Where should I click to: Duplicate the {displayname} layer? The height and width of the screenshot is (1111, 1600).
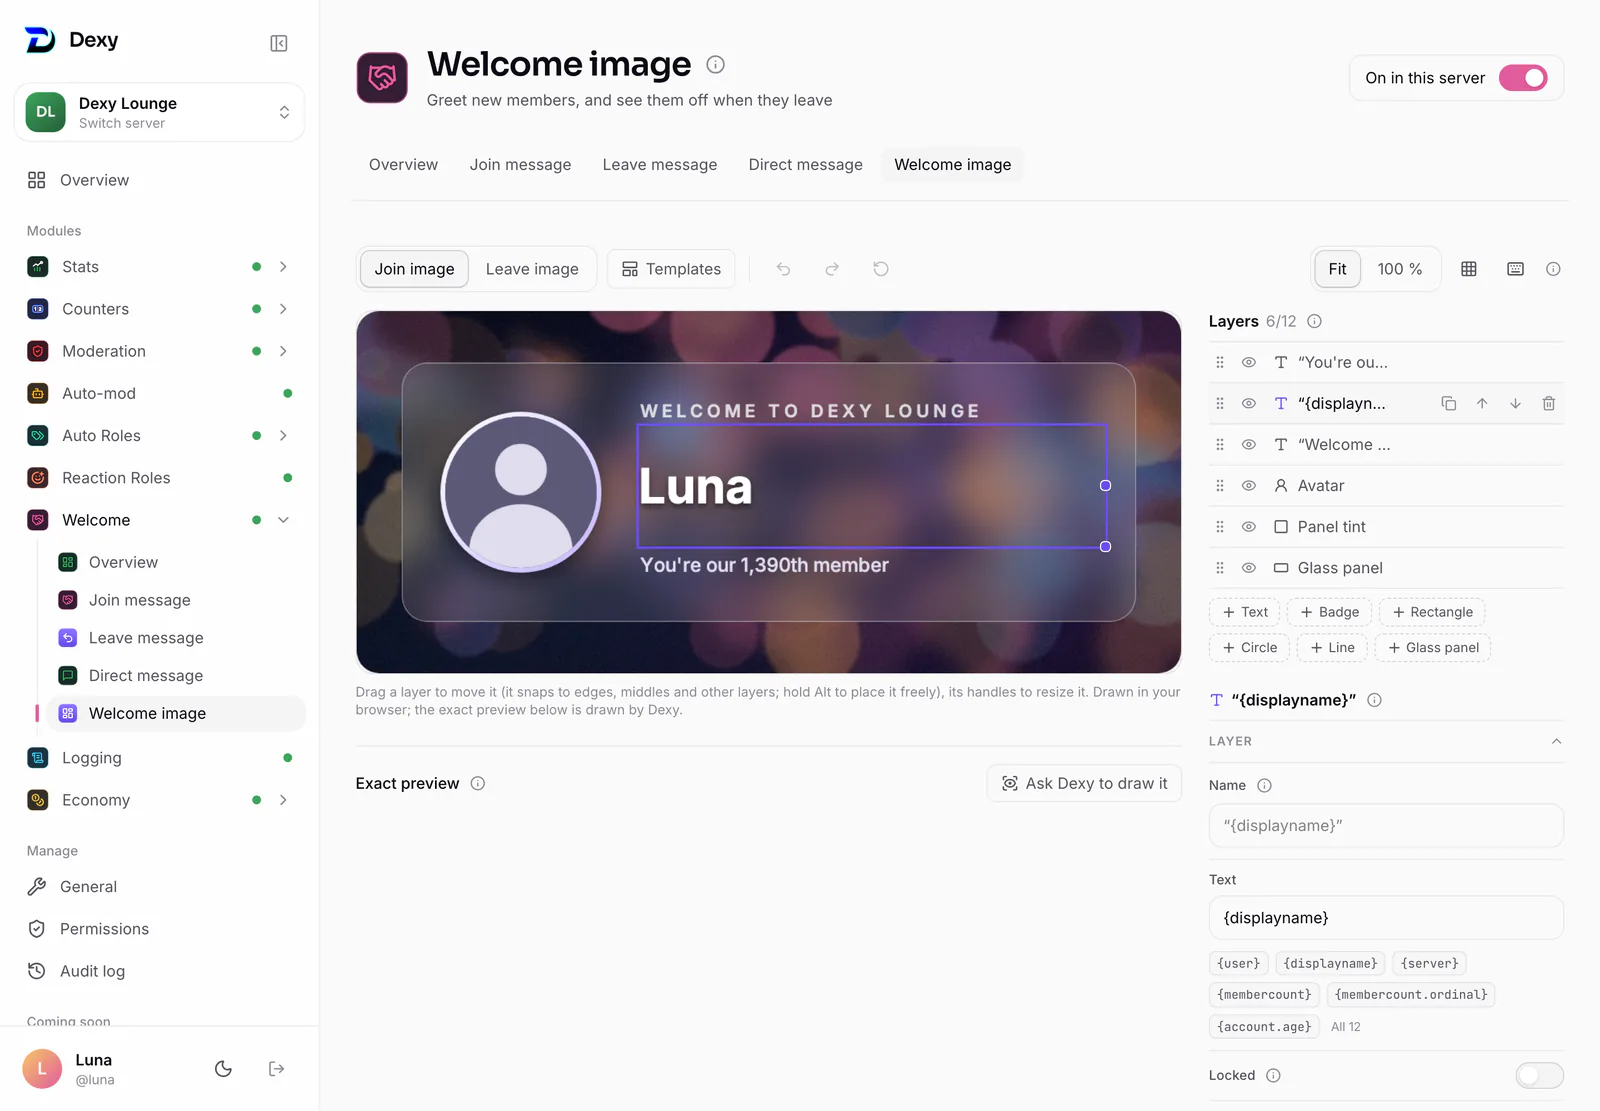point(1448,404)
